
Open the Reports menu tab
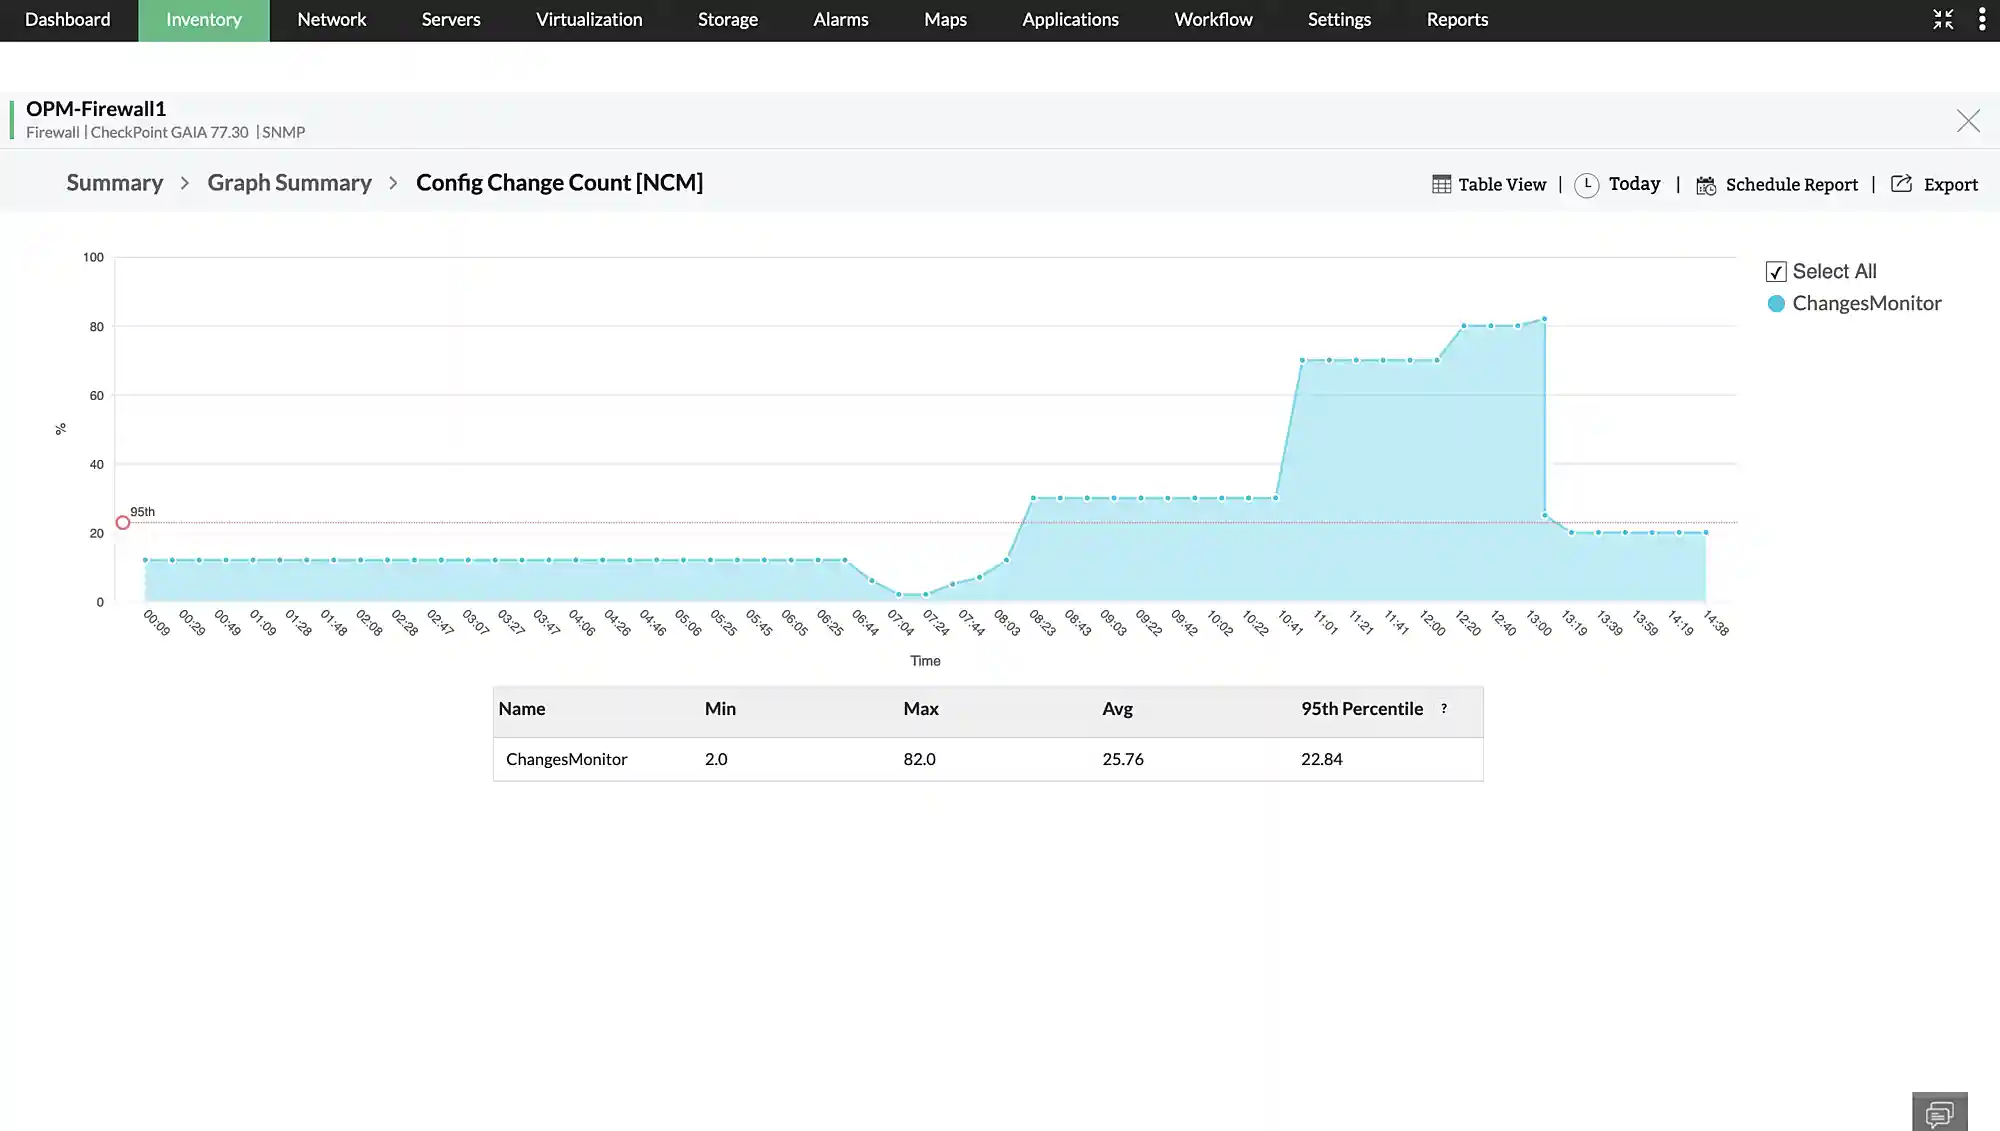(1457, 20)
